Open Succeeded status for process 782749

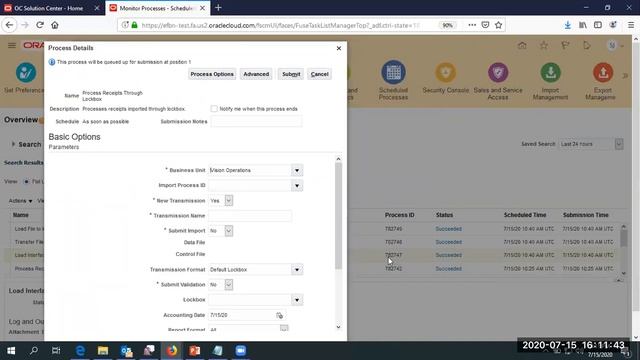click(448, 229)
